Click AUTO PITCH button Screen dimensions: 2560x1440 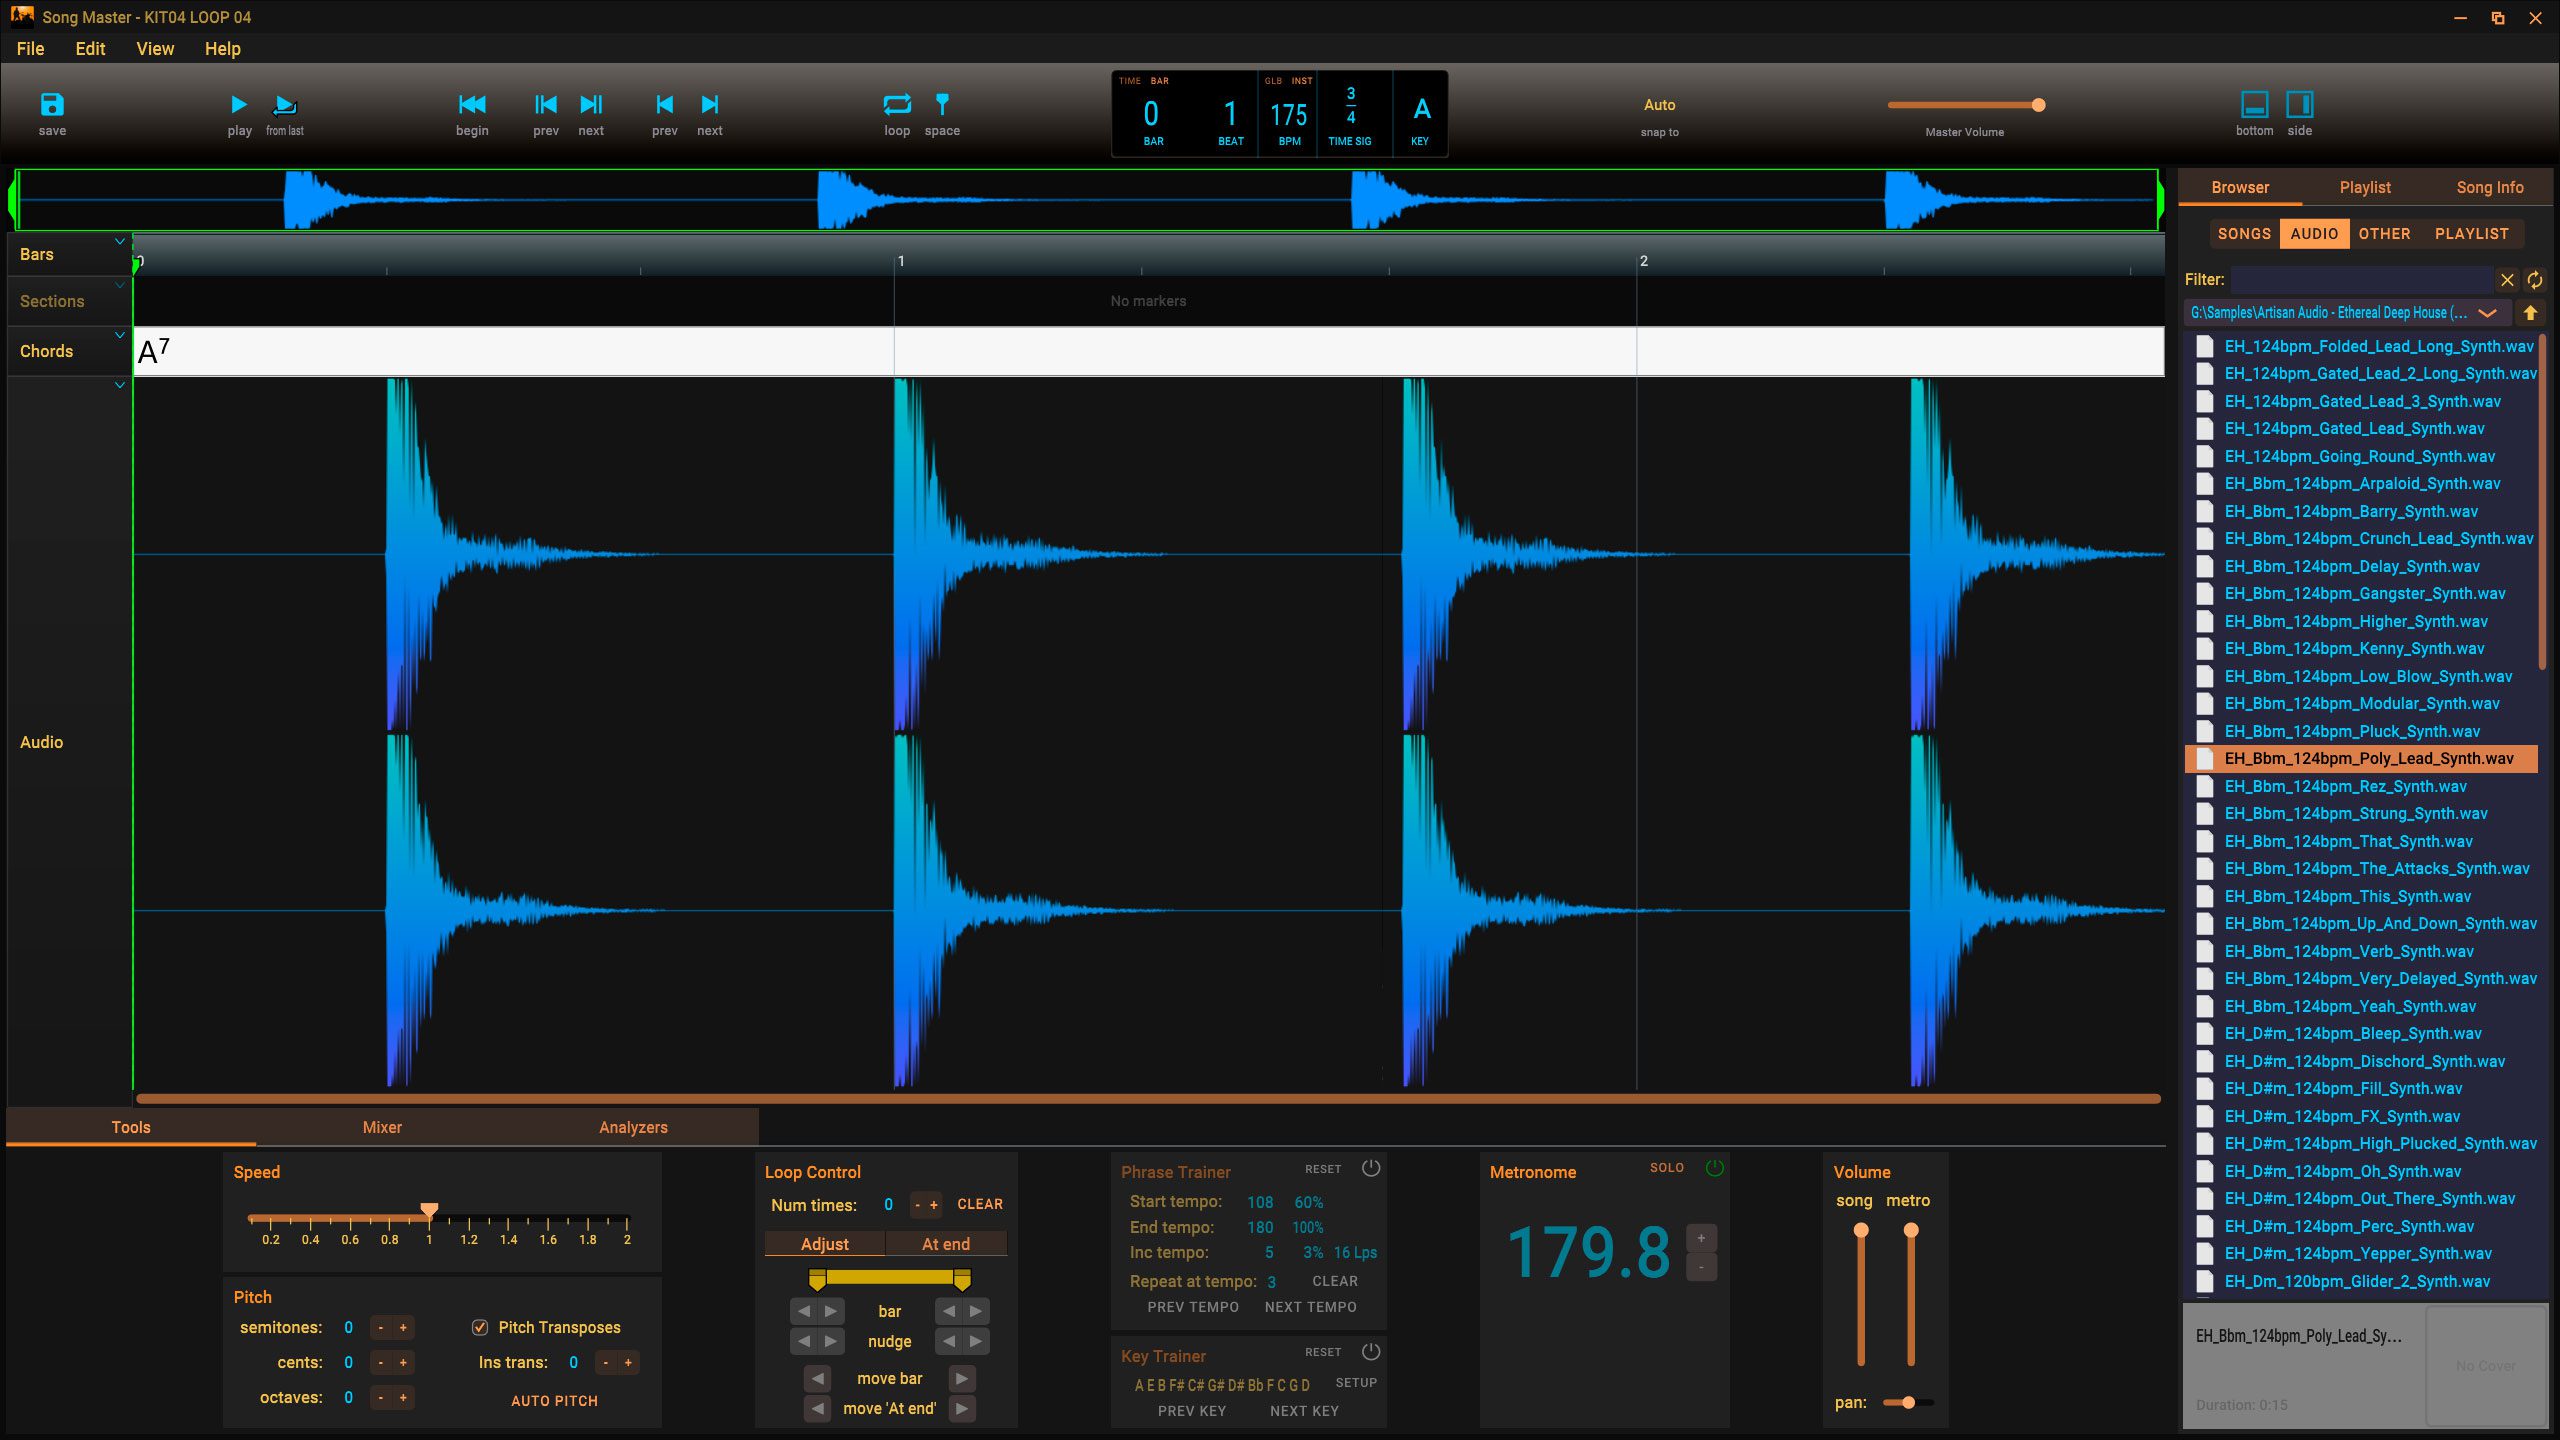pyautogui.click(x=554, y=1401)
